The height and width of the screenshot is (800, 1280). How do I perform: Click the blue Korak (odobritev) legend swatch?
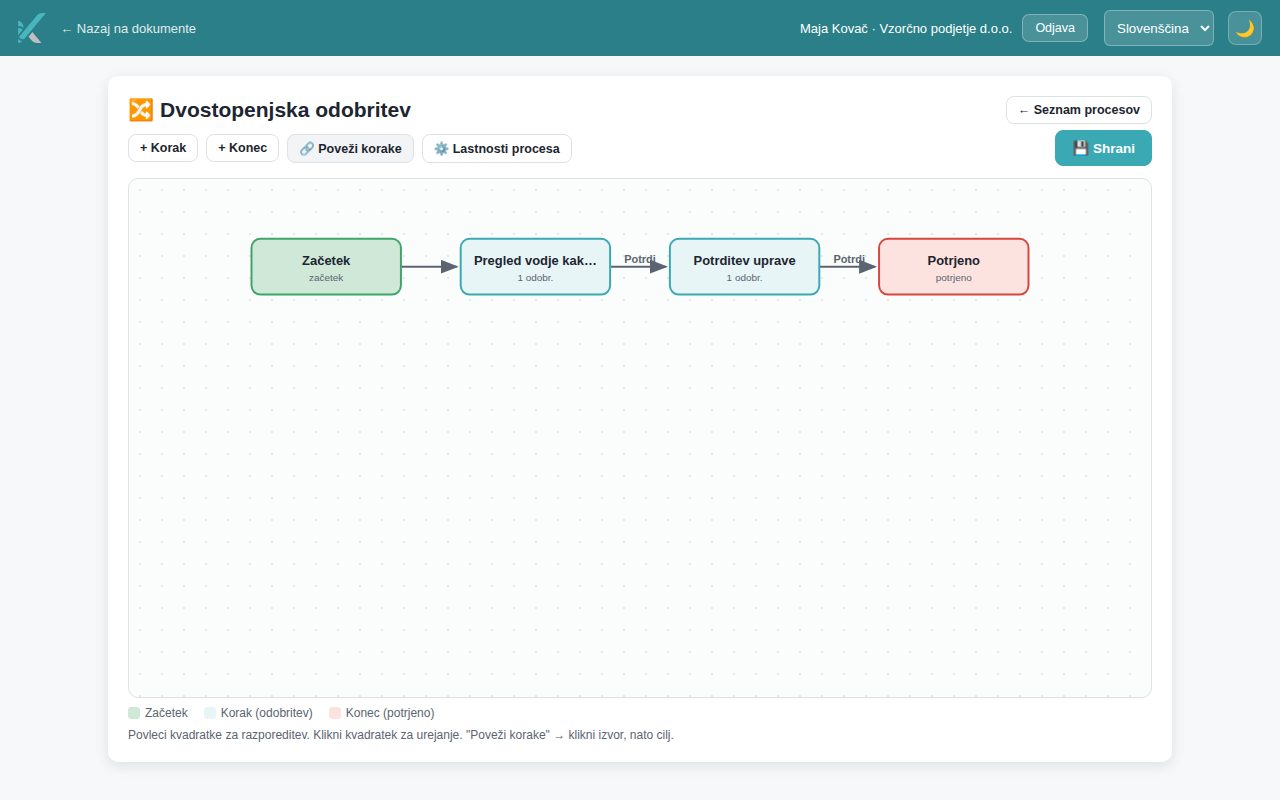[210, 713]
